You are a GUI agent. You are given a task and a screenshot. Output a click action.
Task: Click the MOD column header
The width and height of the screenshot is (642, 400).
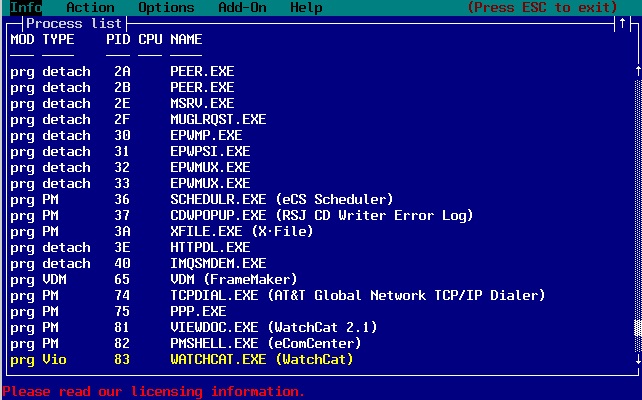click(x=22, y=39)
